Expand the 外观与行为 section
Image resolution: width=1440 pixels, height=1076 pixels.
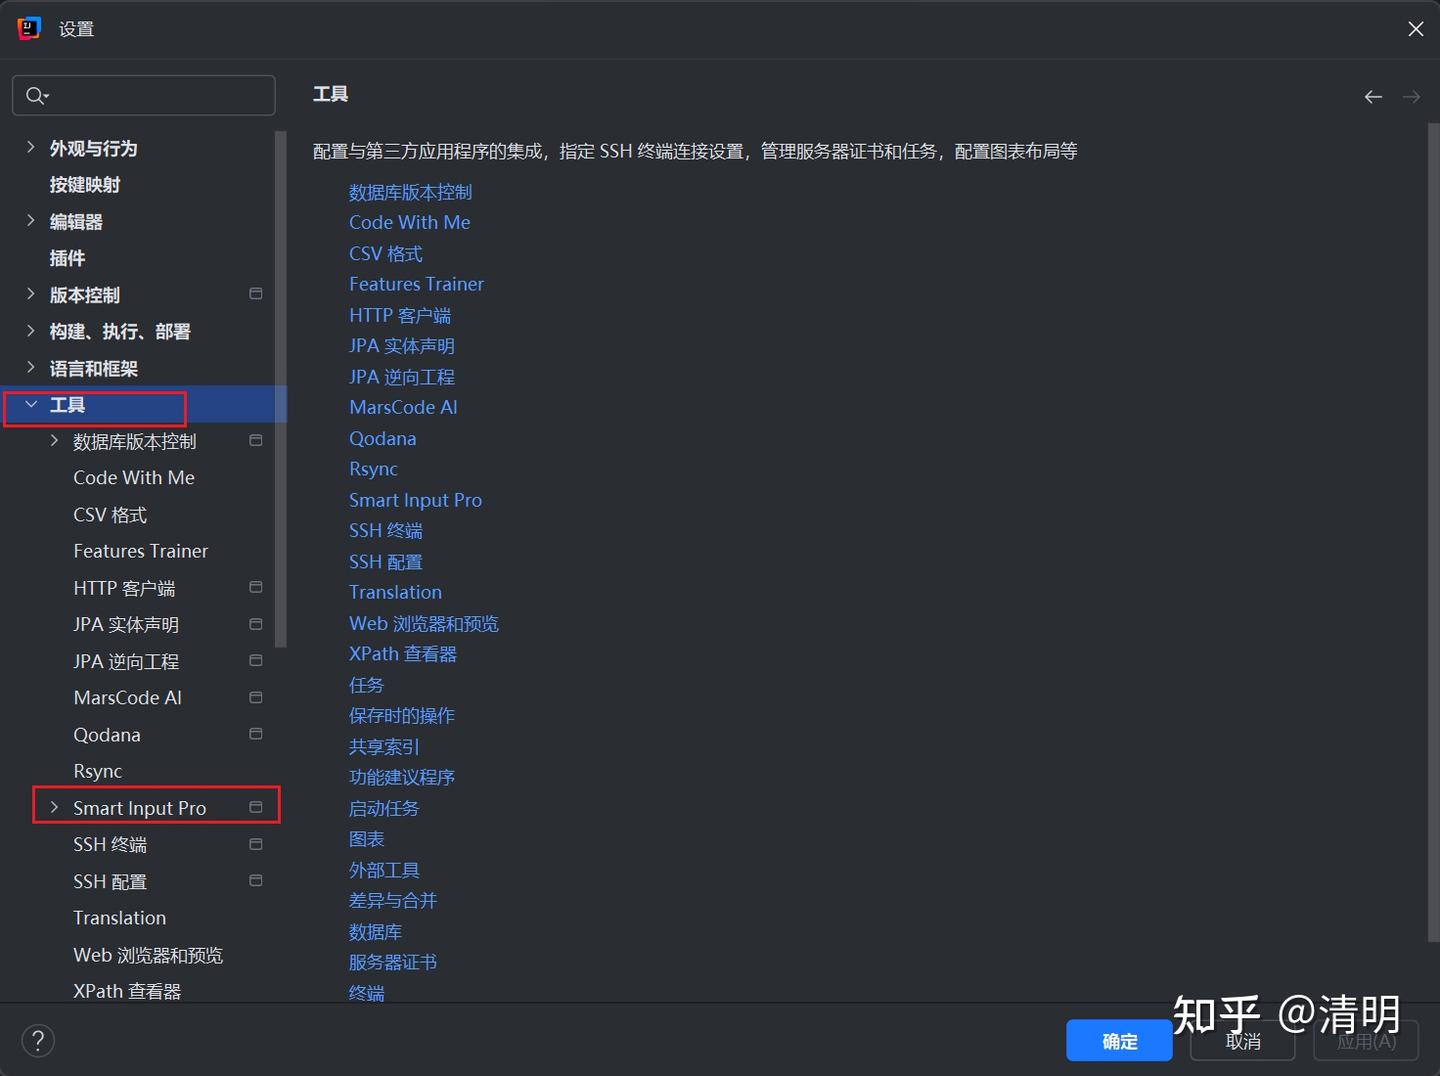[x=31, y=147]
